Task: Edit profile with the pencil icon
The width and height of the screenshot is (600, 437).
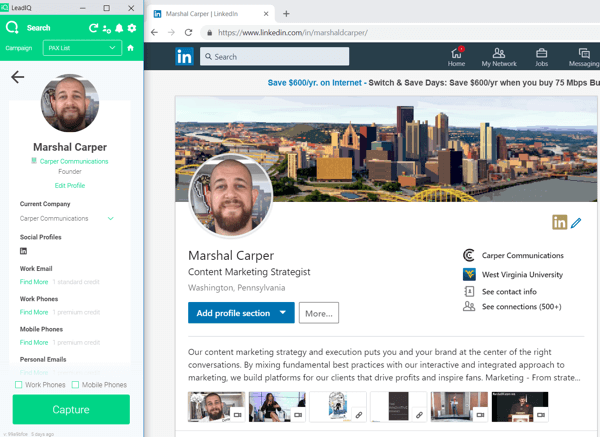Action: point(576,223)
